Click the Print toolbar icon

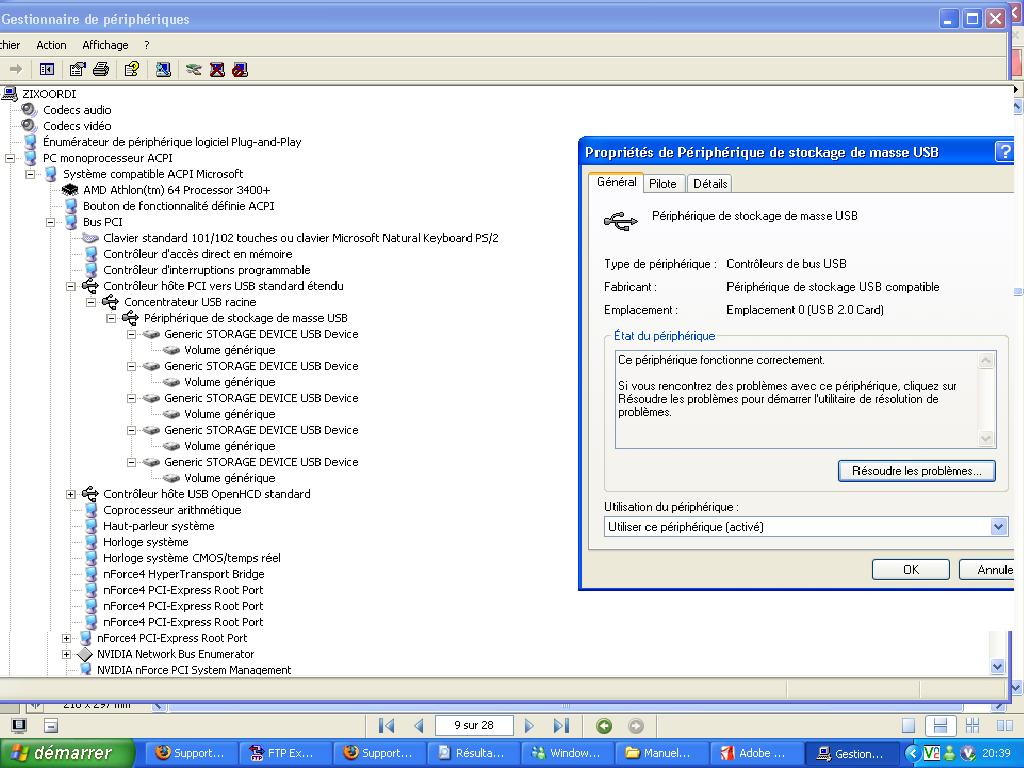101,69
